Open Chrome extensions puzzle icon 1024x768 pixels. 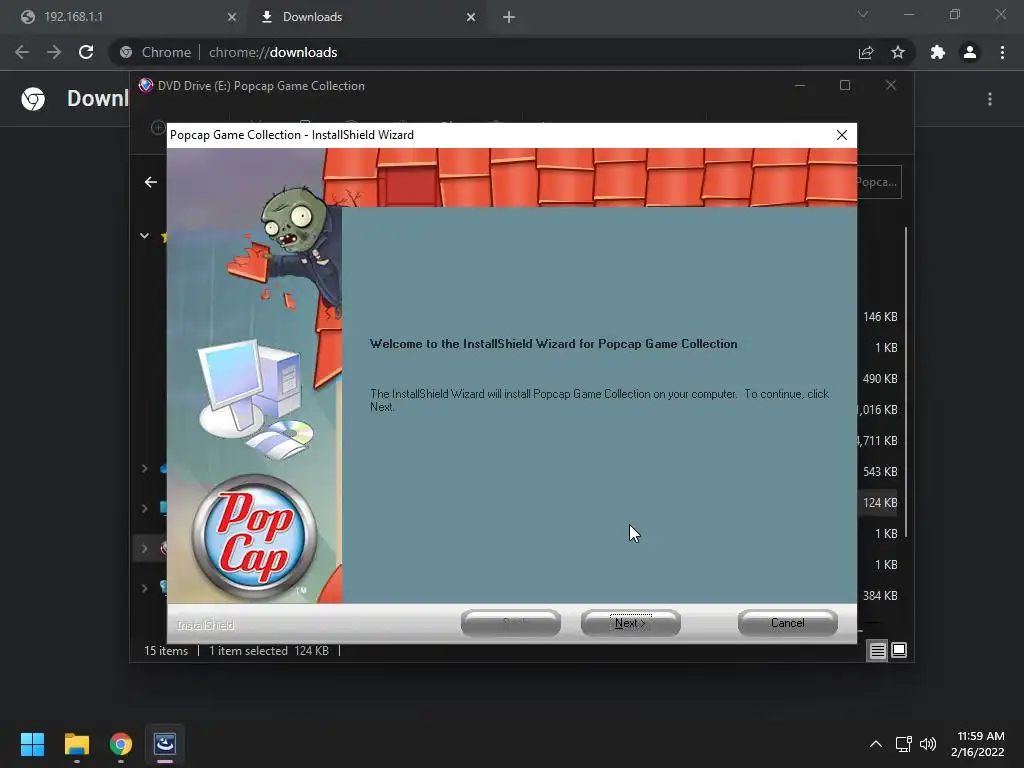938,52
